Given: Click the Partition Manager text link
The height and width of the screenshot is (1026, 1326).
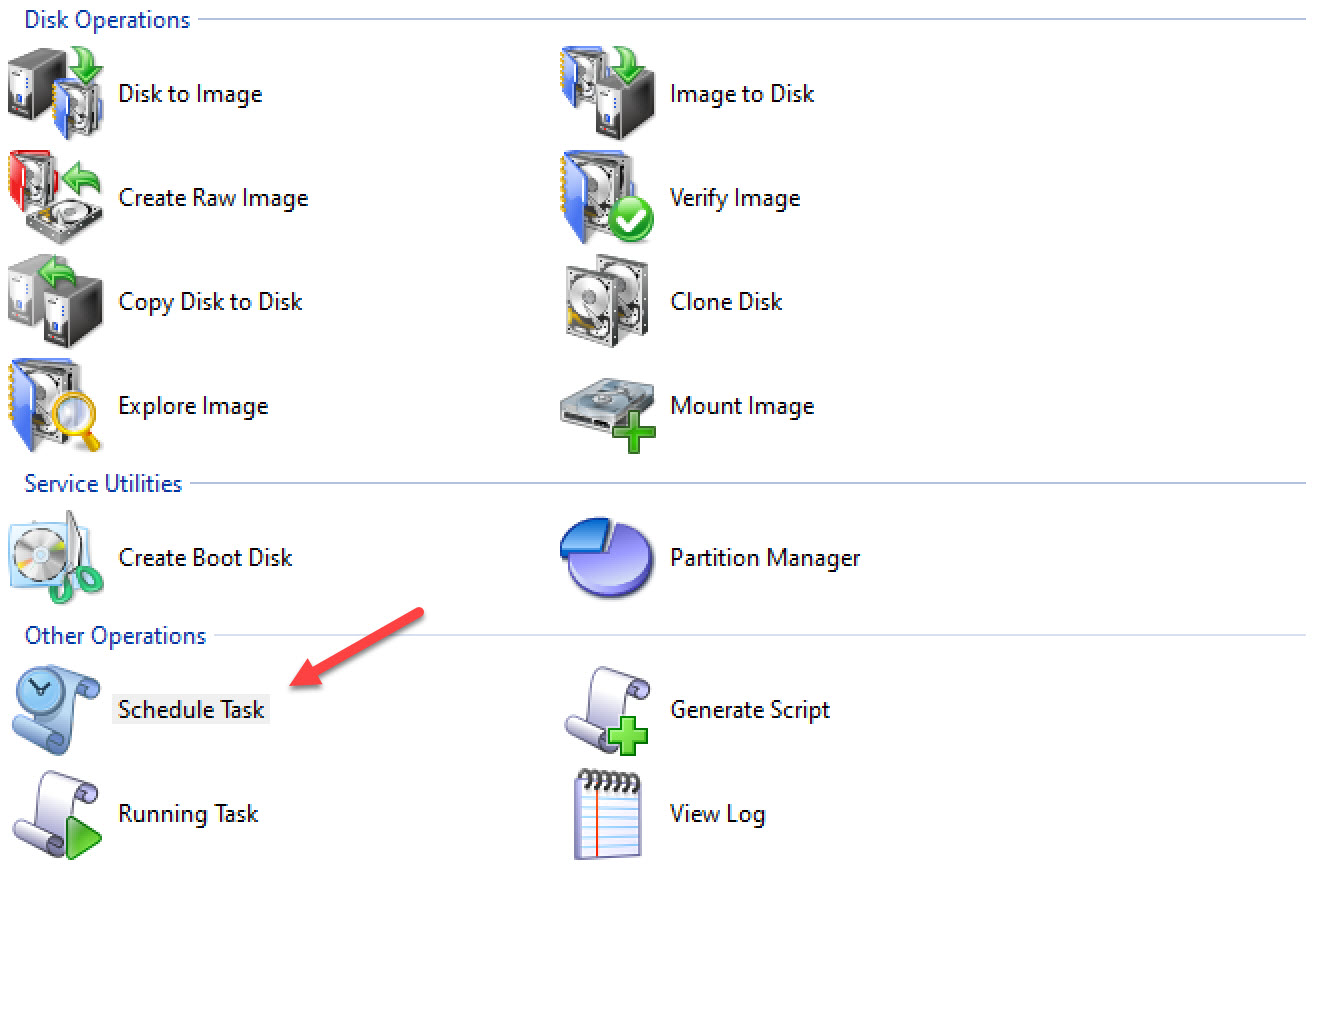Looking at the screenshot, I should coord(765,558).
